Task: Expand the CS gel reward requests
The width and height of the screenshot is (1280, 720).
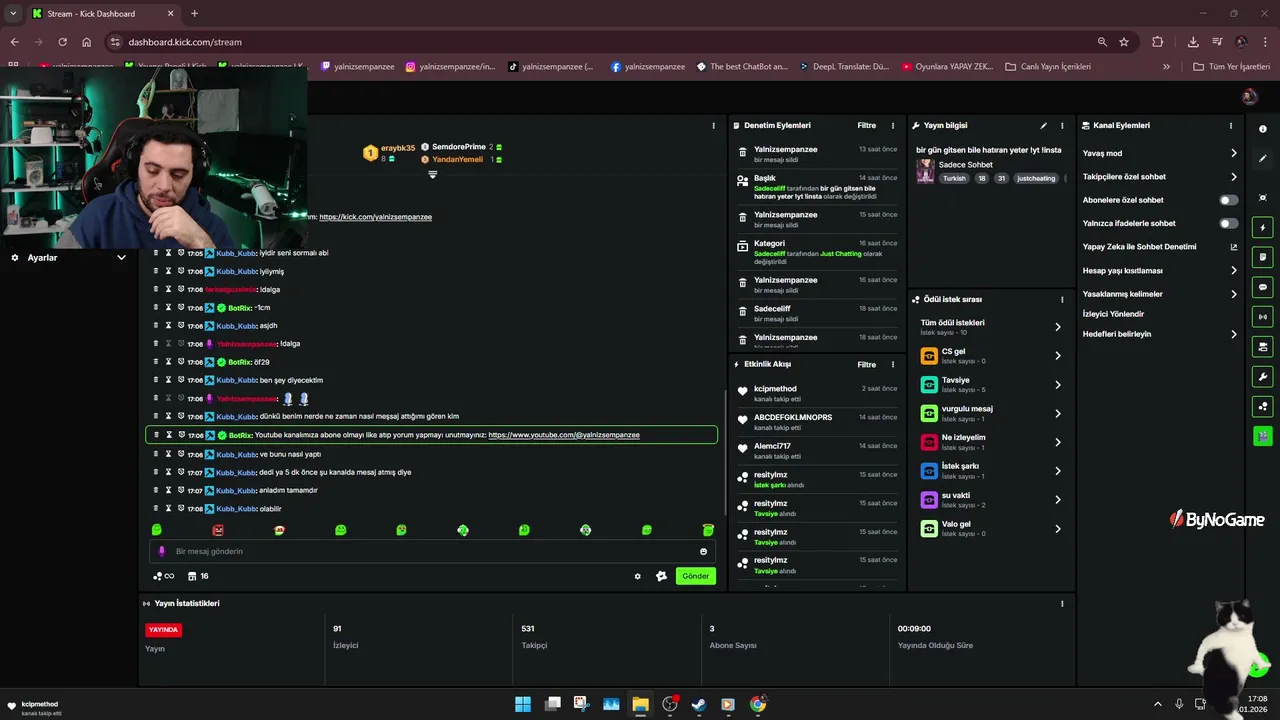Action: coord(1057,356)
